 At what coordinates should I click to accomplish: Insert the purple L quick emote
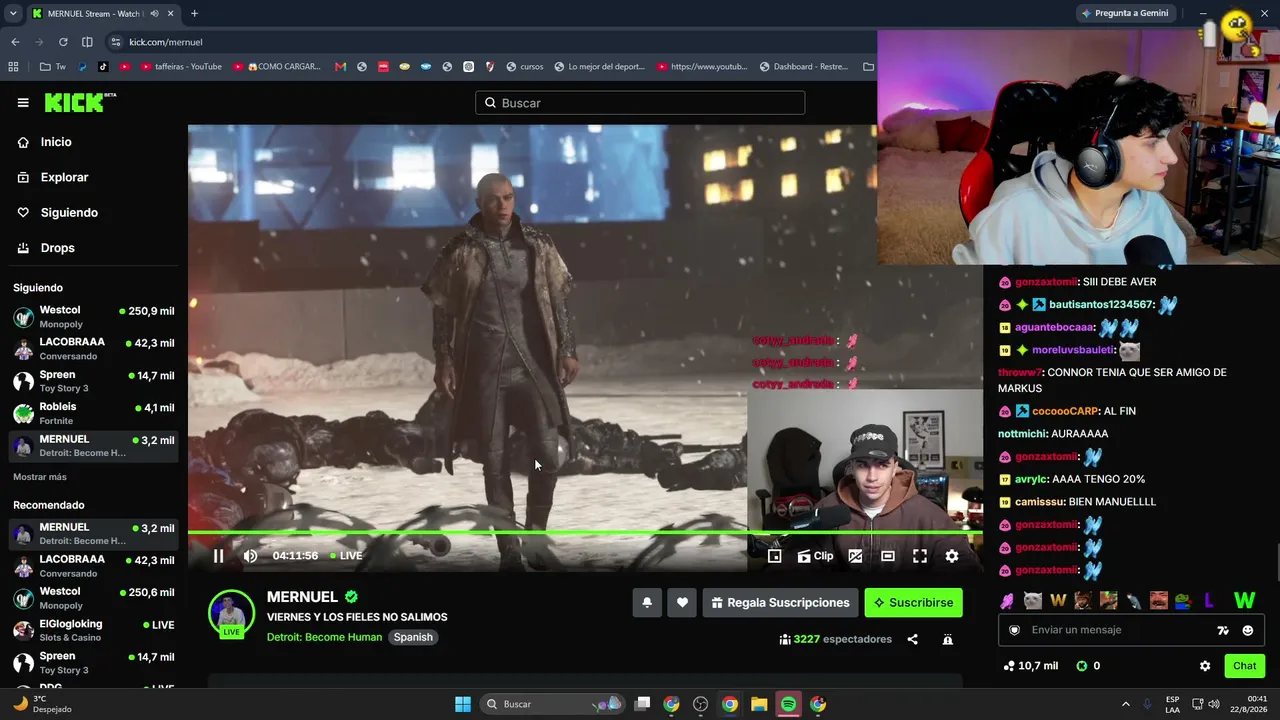click(1209, 601)
